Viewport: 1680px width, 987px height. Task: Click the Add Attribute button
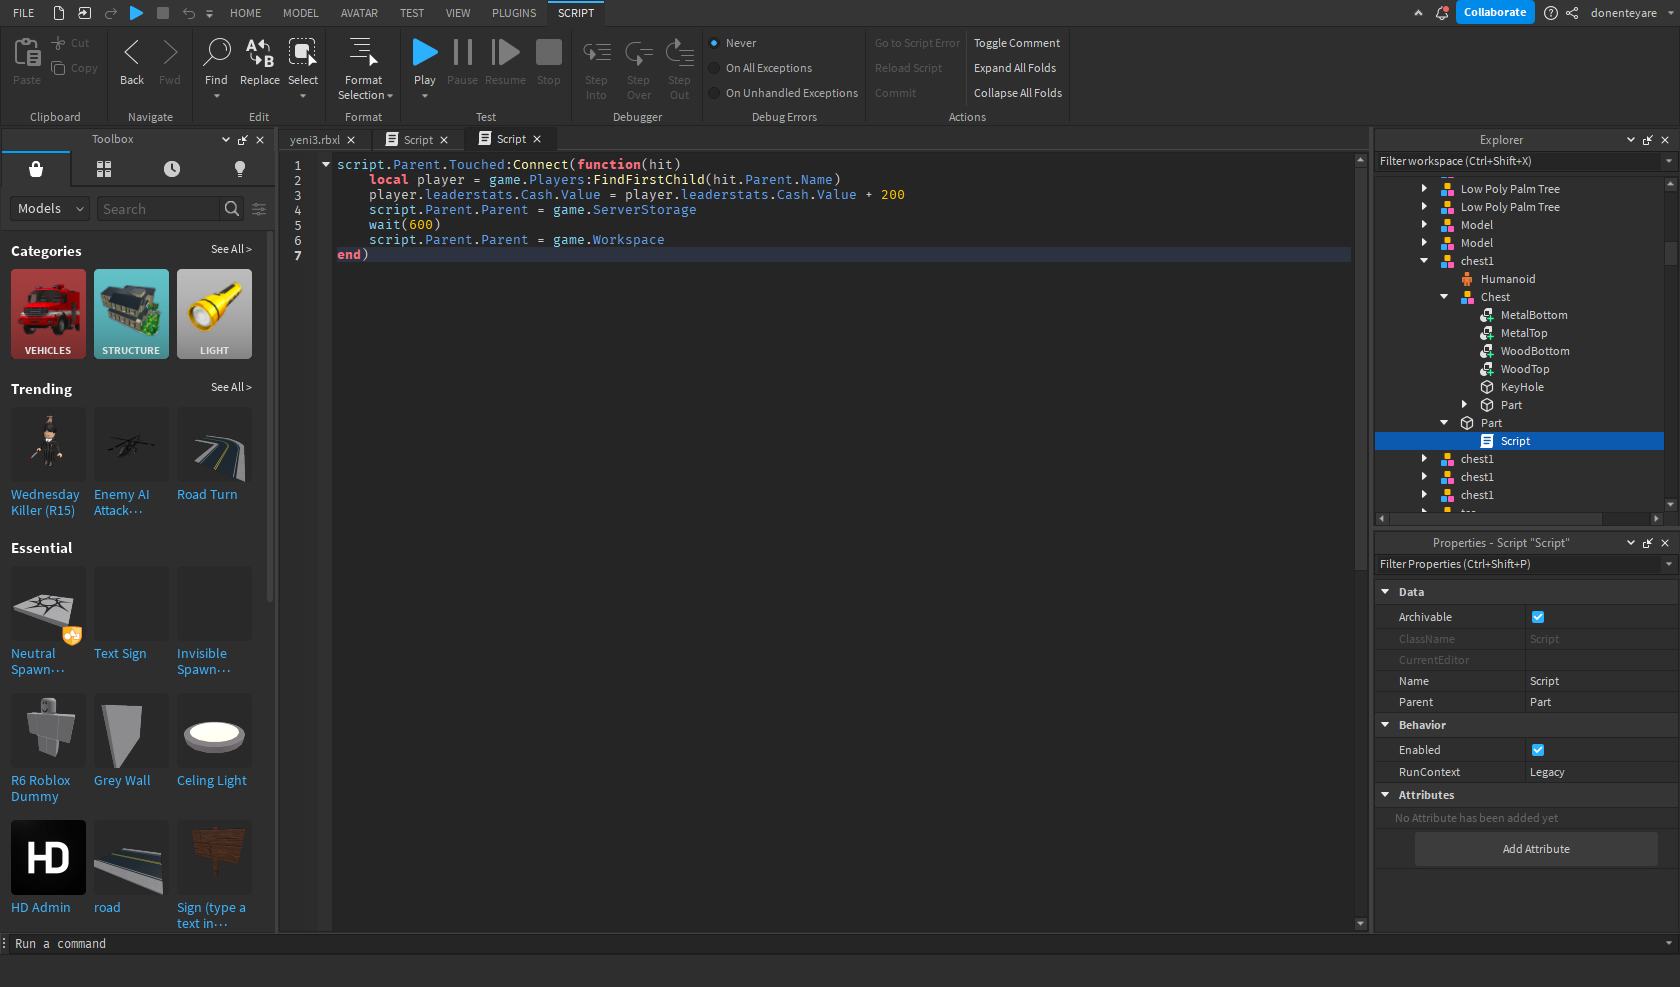1536,848
